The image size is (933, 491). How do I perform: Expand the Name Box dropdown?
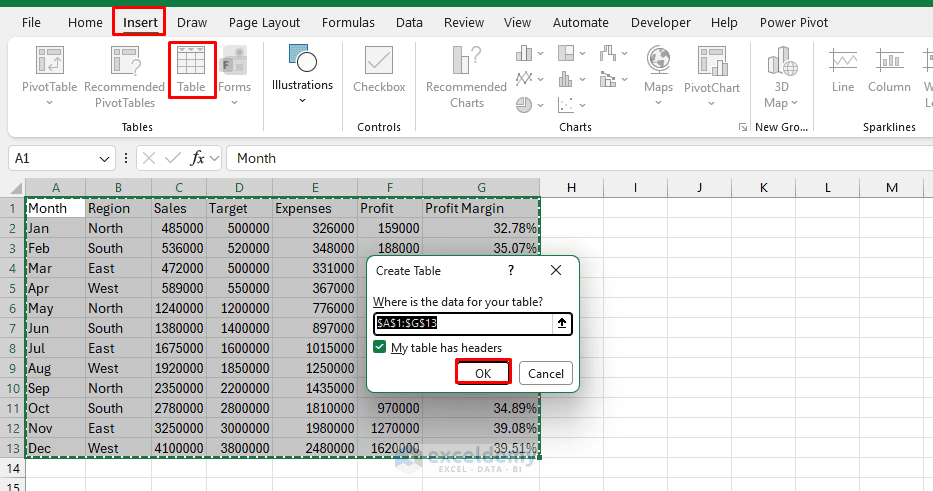104,159
